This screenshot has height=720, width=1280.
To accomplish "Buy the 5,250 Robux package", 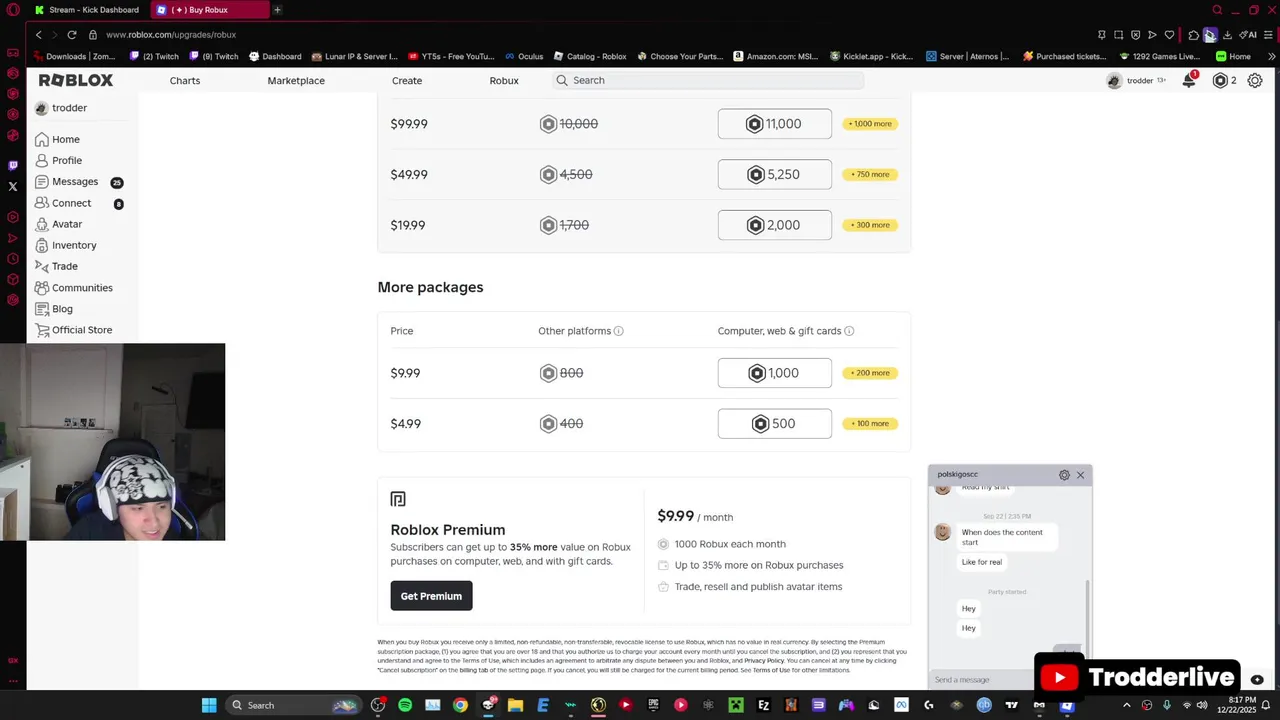I will (x=774, y=174).
